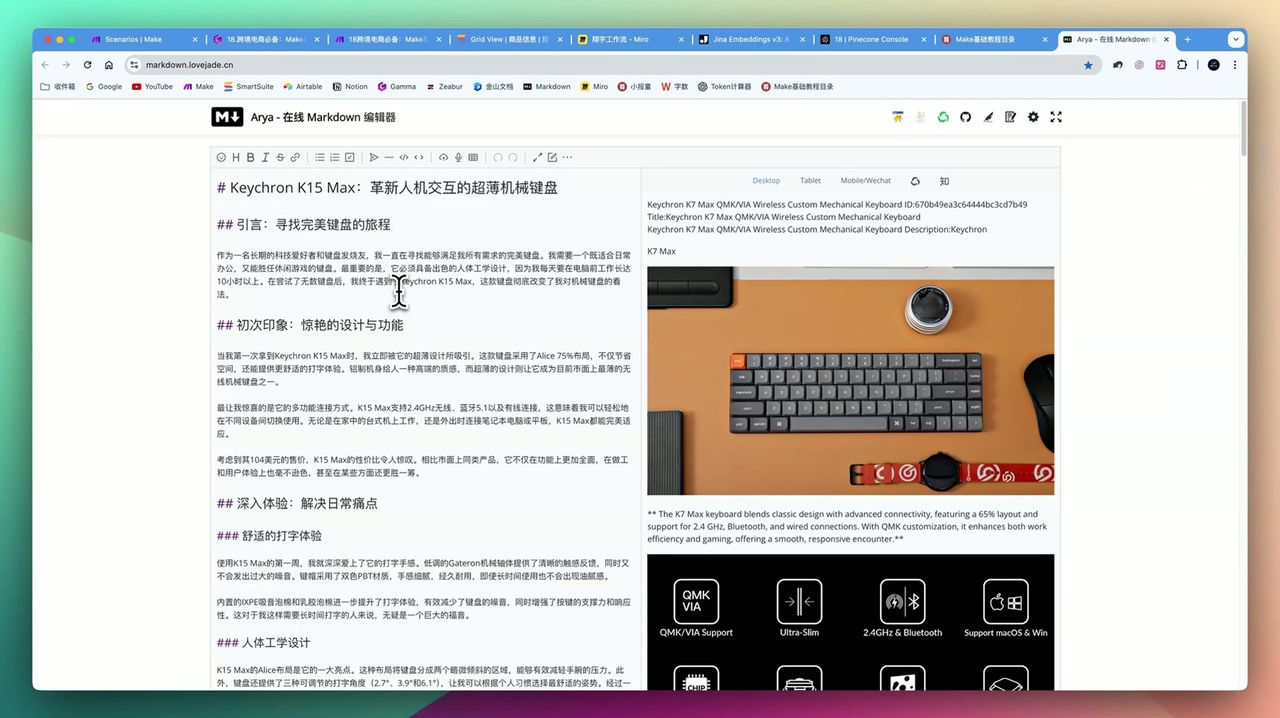The height and width of the screenshot is (718, 1280).
Task: Insert an emoji from the editor toolbar
Action: pos(221,157)
